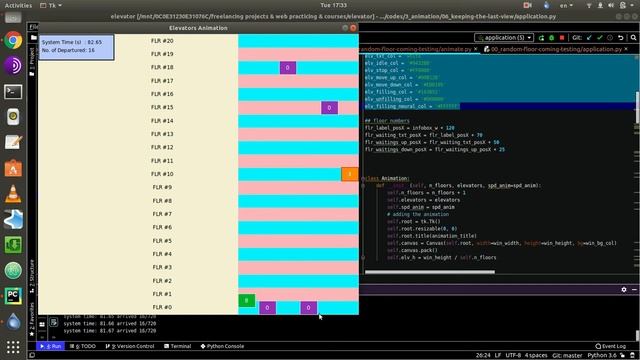
Task: Open the en keyboard language dropdown
Action: [566, 5]
